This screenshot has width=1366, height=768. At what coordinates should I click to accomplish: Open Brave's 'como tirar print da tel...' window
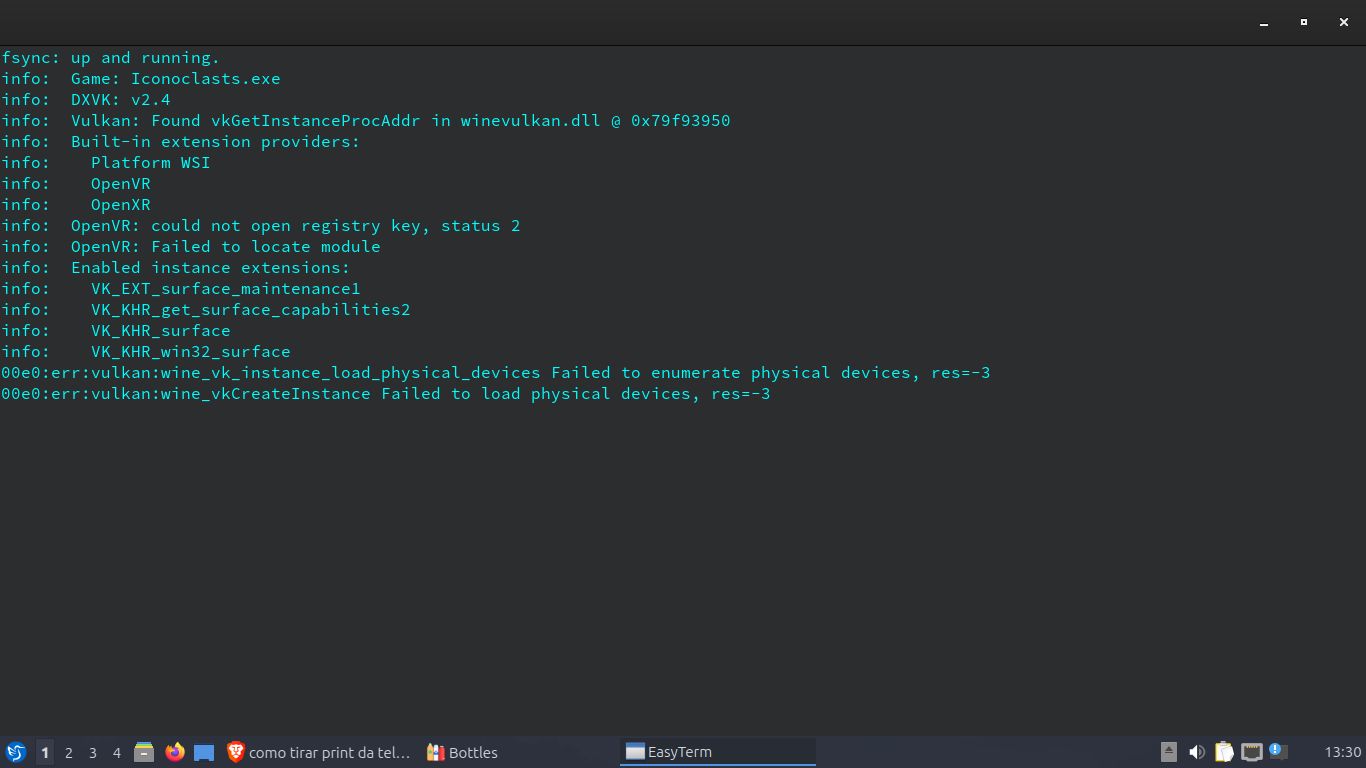point(319,752)
